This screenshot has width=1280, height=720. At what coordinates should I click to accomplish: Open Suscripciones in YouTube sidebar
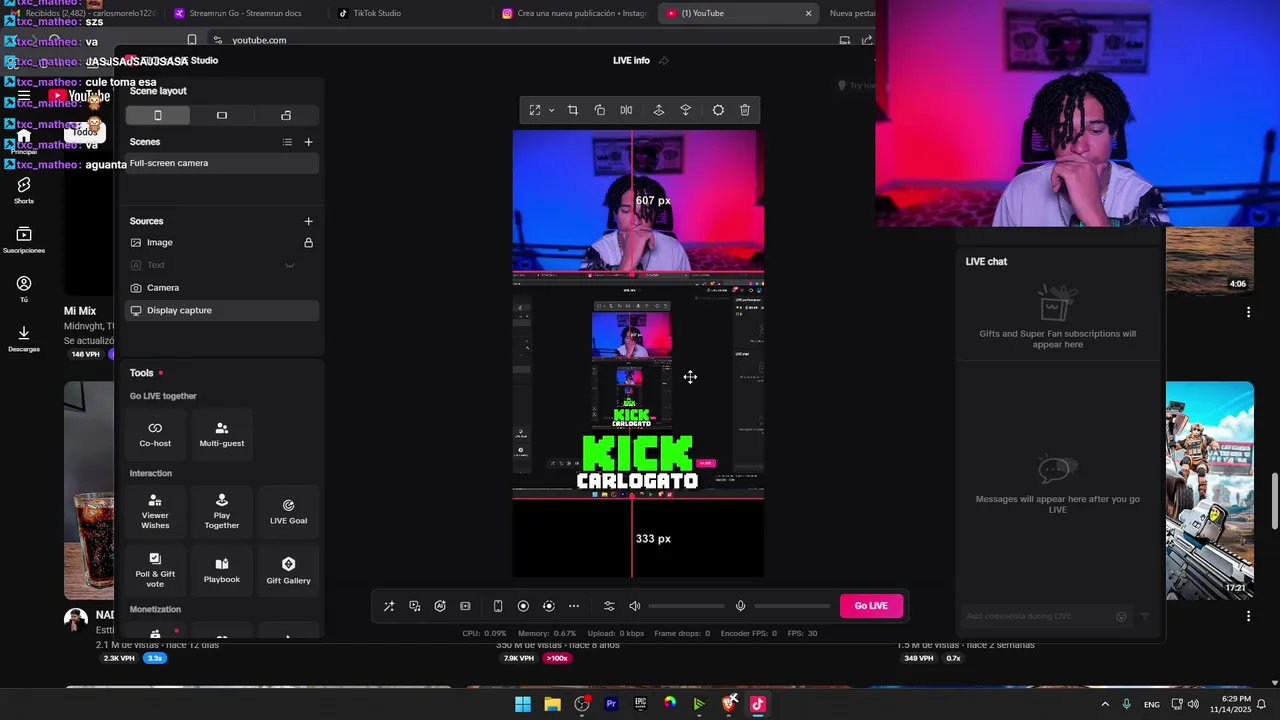pos(24,239)
